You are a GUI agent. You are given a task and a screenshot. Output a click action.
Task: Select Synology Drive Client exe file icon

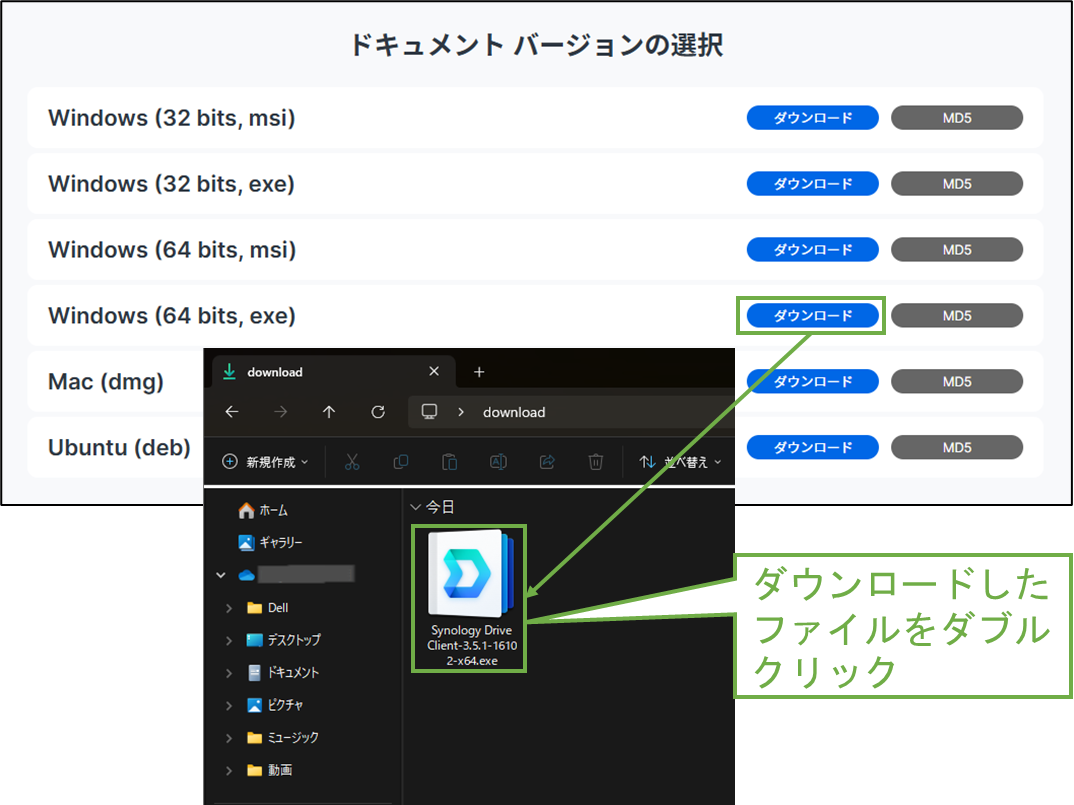470,574
